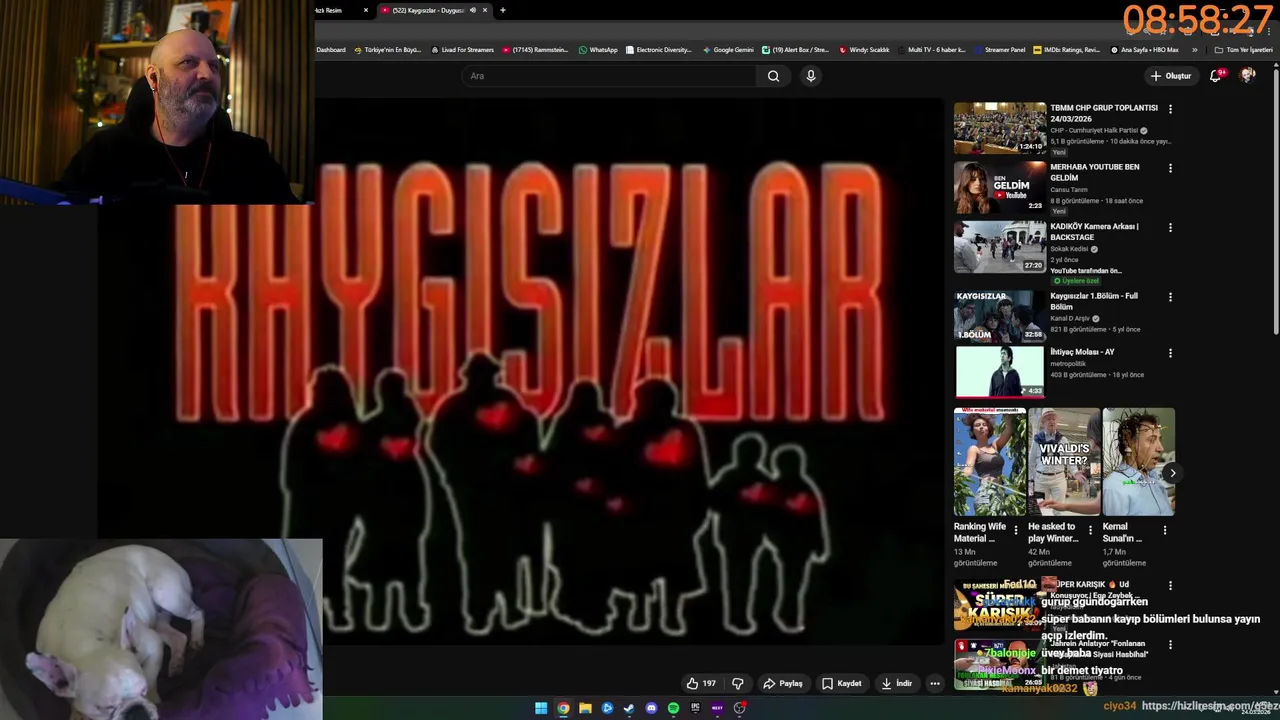Open the YouTube notifications bell
Viewport: 1280px width, 720px height.
pyautogui.click(x=1216, y=76)
